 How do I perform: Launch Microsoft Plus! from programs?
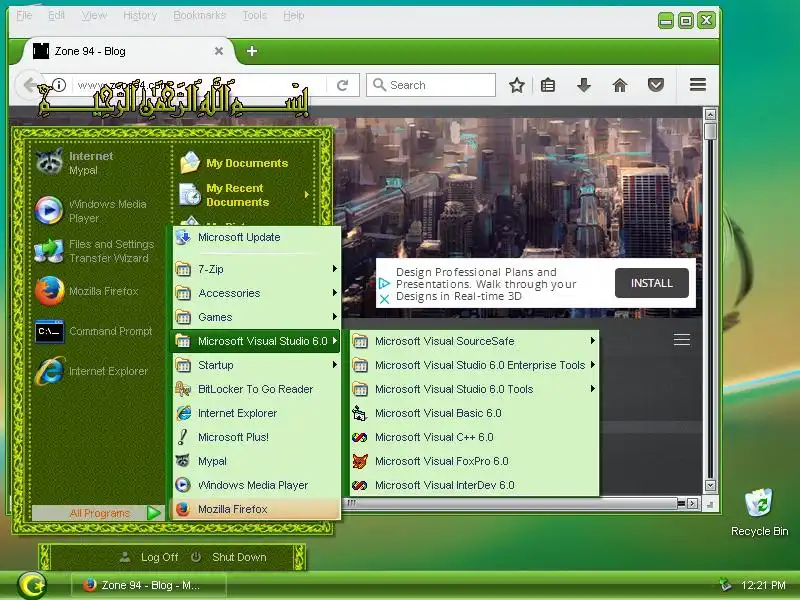(256, 437)
